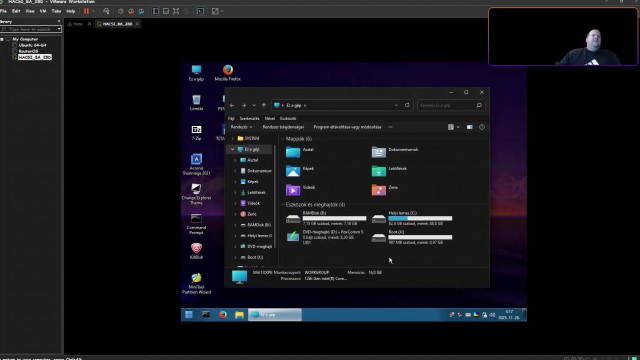Expand the SYSTEM node in navigation tree
This screenshot has width=640, height=360.
pos(232,138)
